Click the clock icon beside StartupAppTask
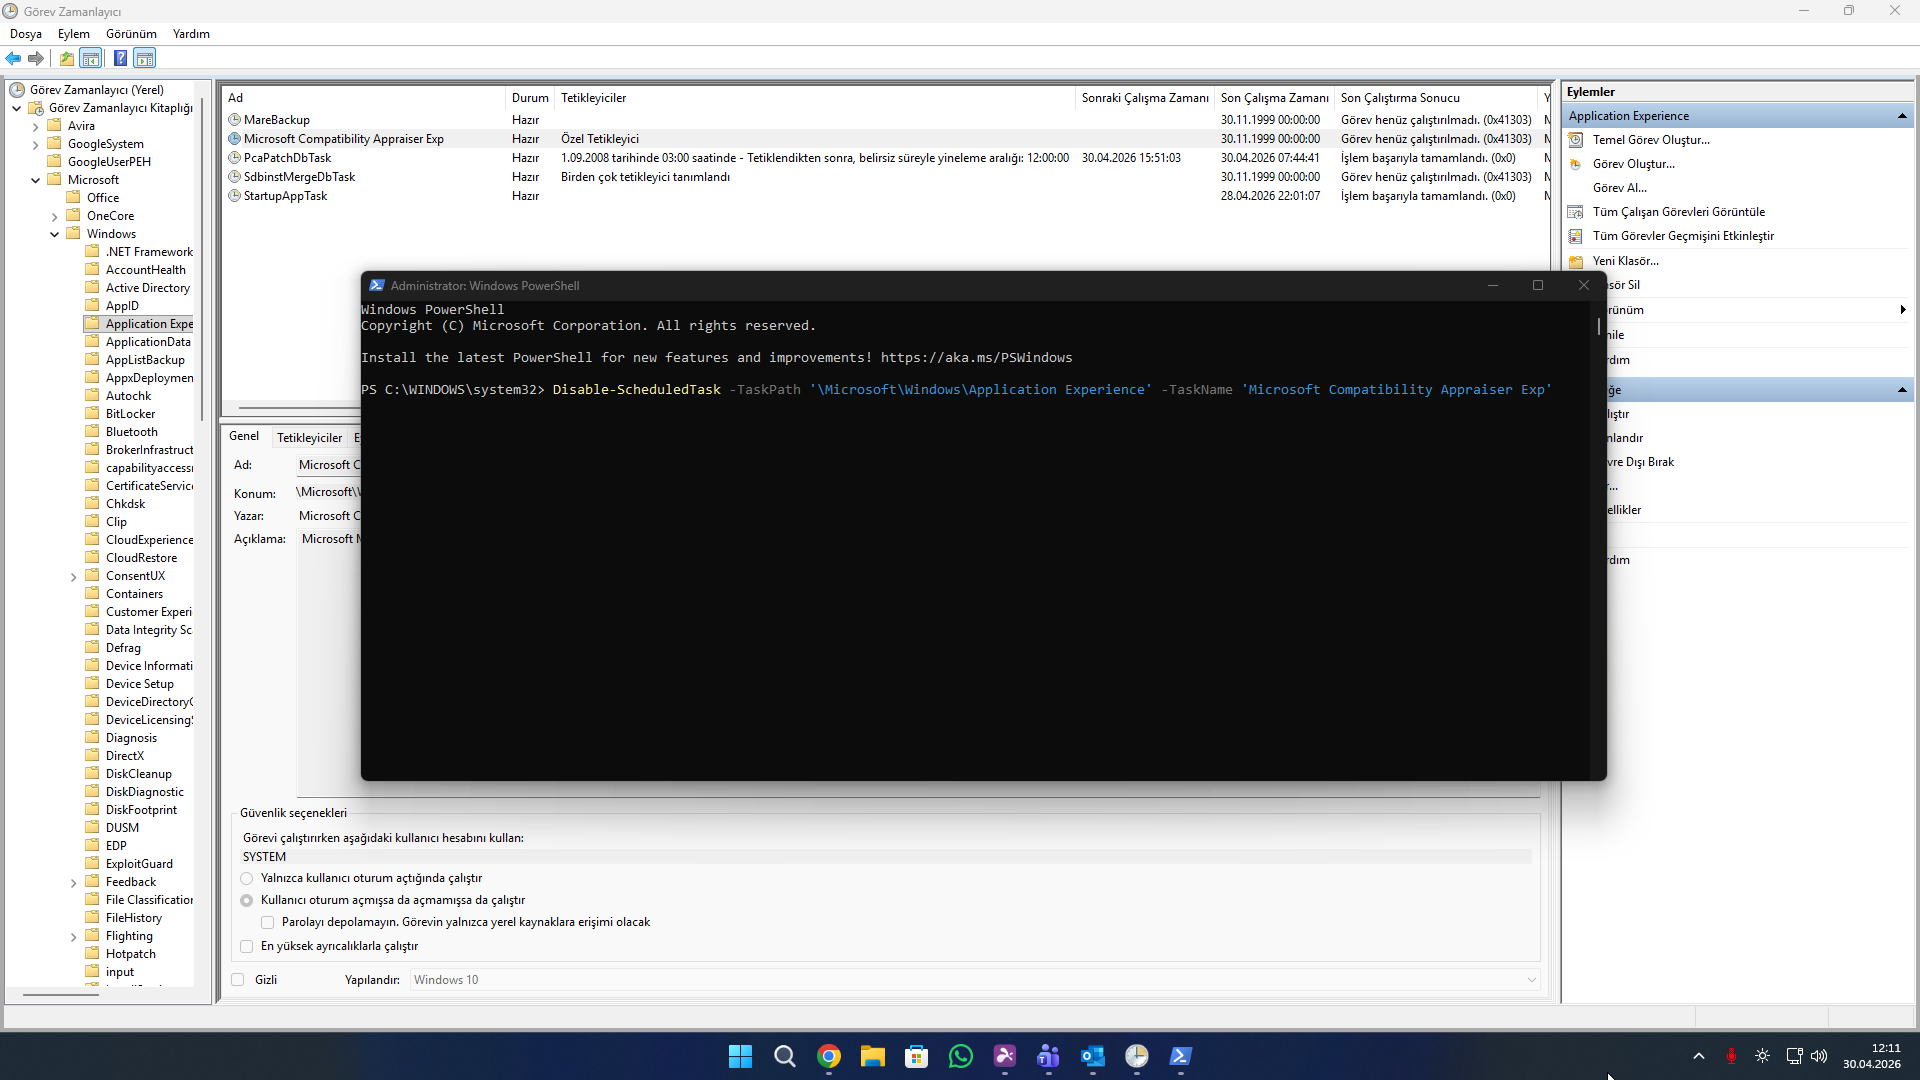The width and height of the screenshot is (1920, 1080). 235,196
